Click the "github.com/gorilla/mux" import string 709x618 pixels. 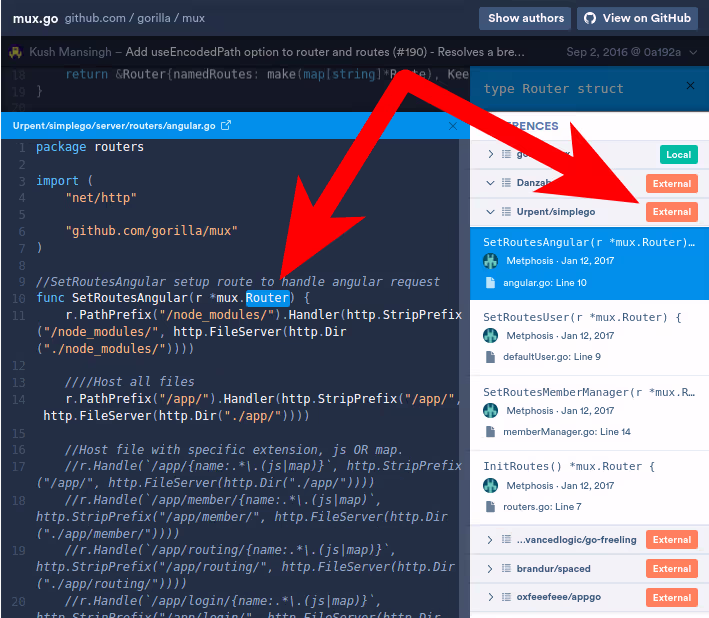click(x=151, y=231)
